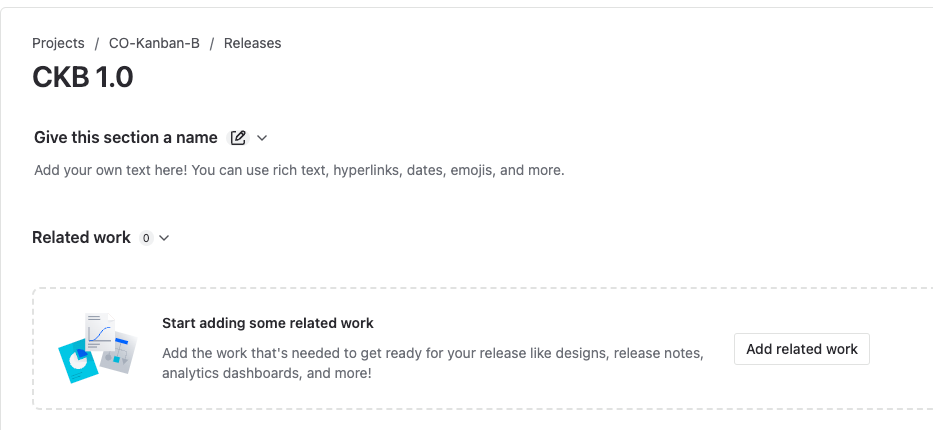Click the empty state description about release notes
This screenshot has width=933, height=430.
(x=433, y=363)
